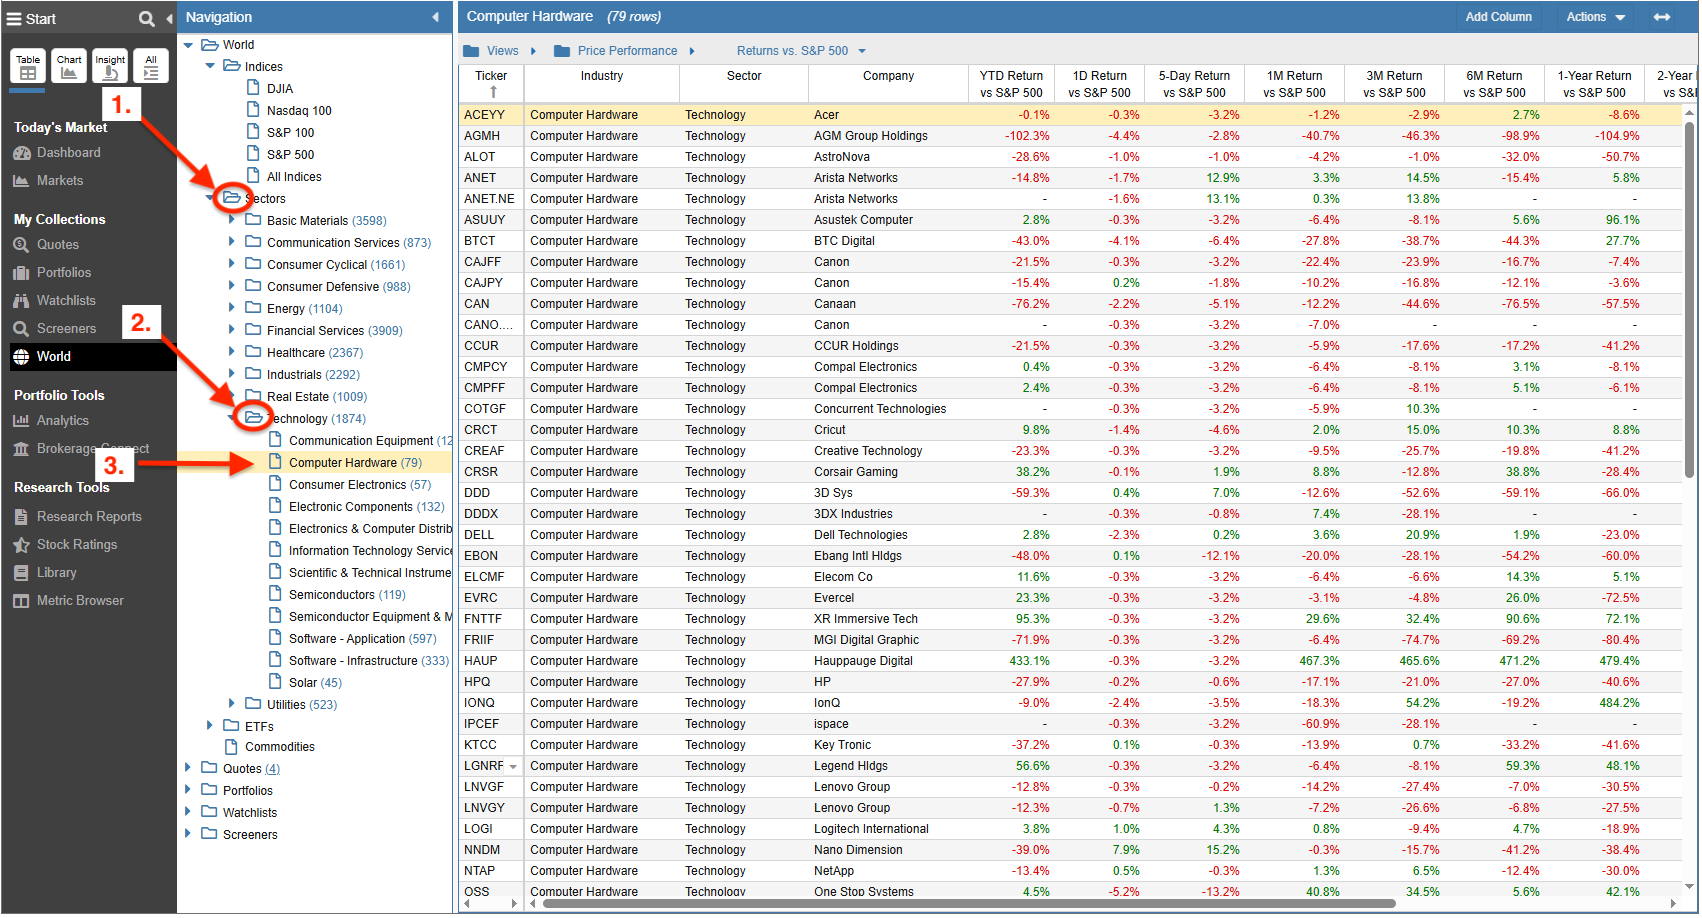Click ticker HPQ
Viewport: 1702px width, 918px height.
click(477, 682)
